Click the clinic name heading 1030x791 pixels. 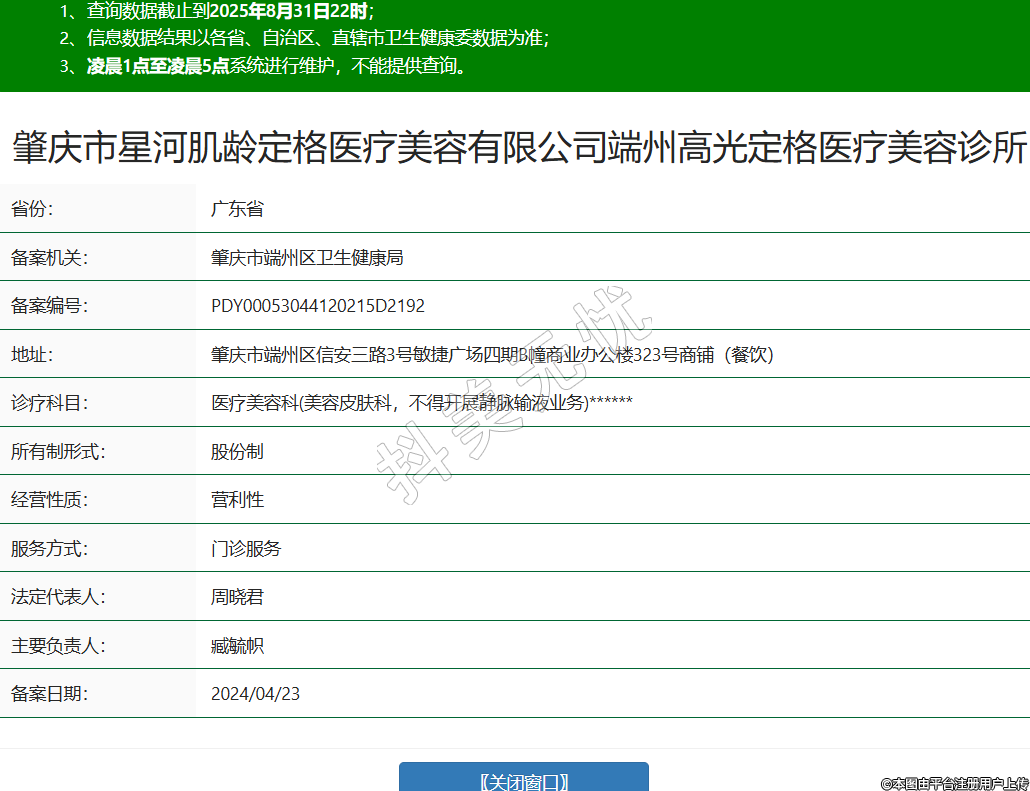[519, 148]
